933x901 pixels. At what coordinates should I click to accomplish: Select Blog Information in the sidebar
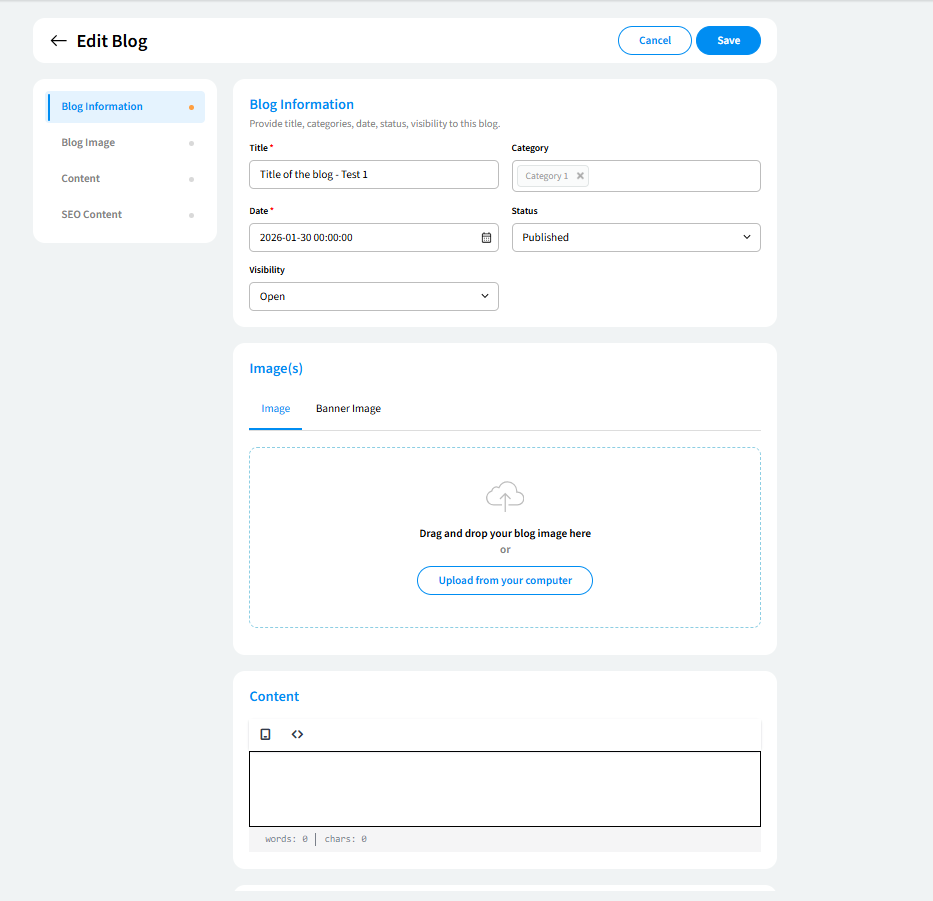click(x=102, y=107)
